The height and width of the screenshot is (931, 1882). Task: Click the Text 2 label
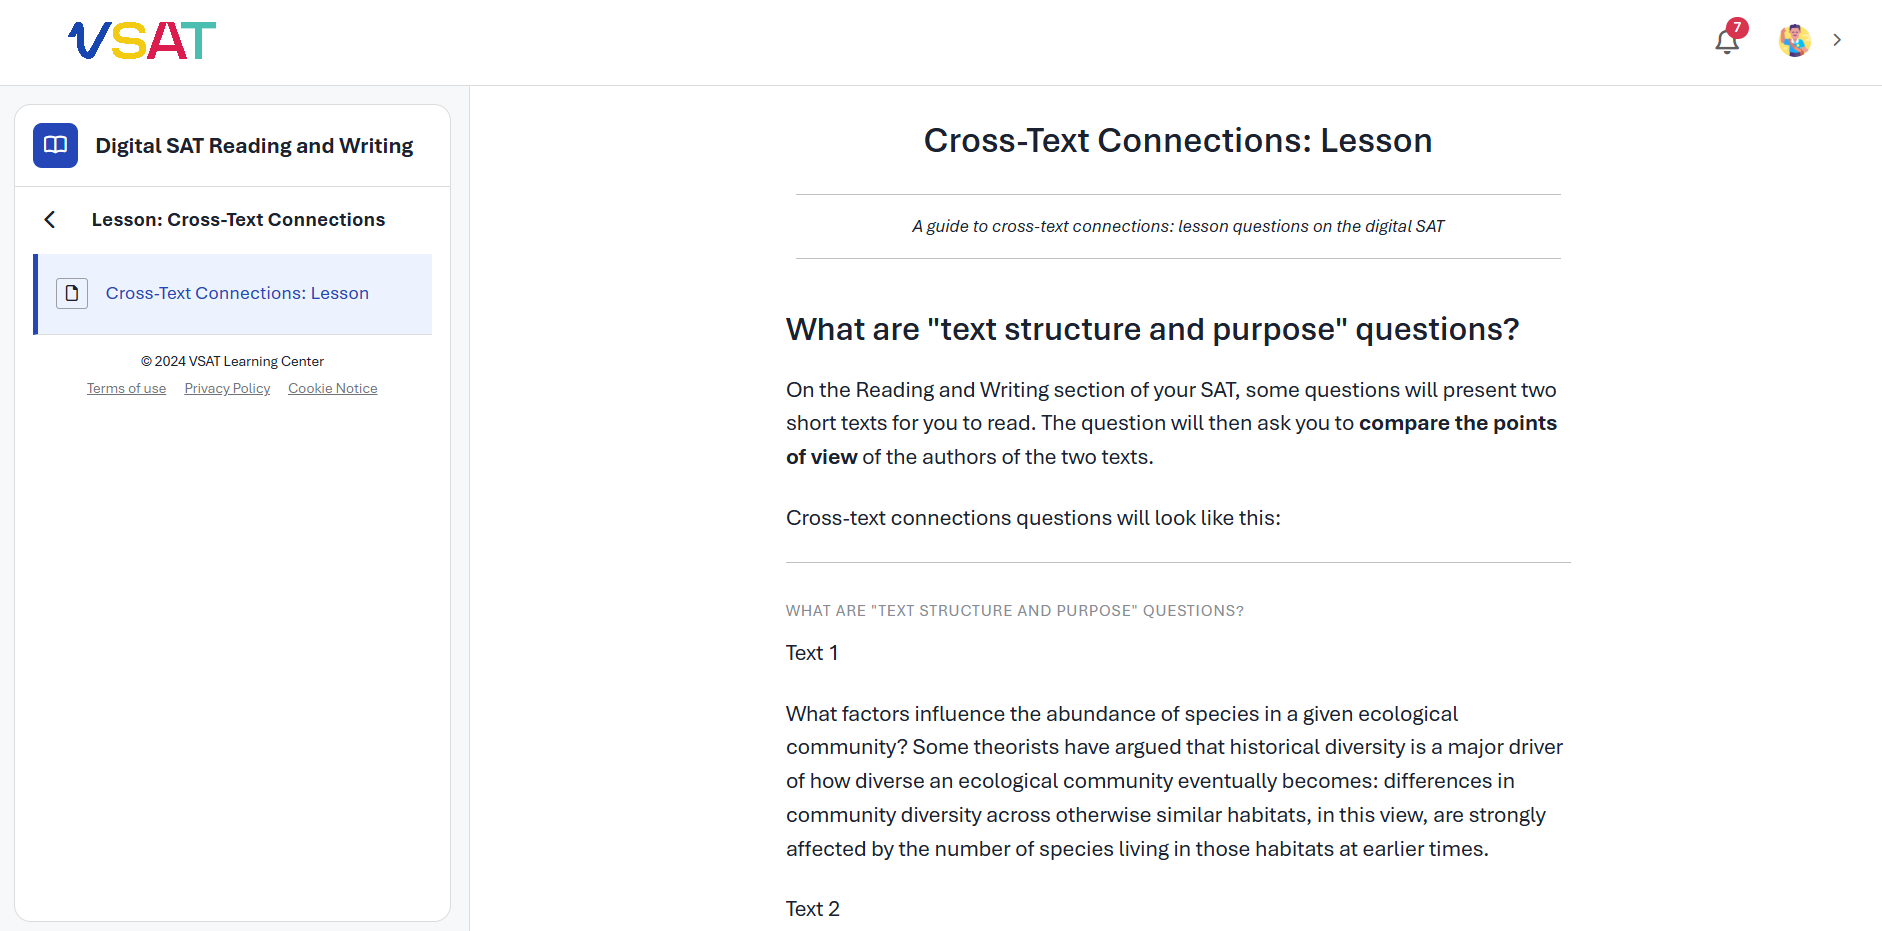click(x=813, y=909)
